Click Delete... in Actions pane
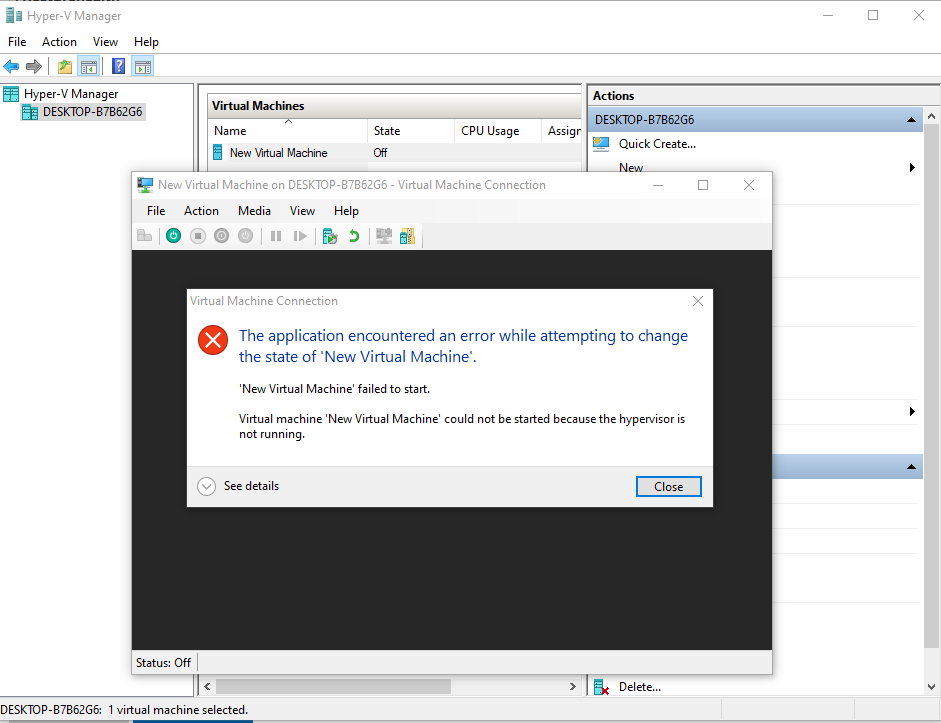941x723 pixels. [x=640, y=687]
